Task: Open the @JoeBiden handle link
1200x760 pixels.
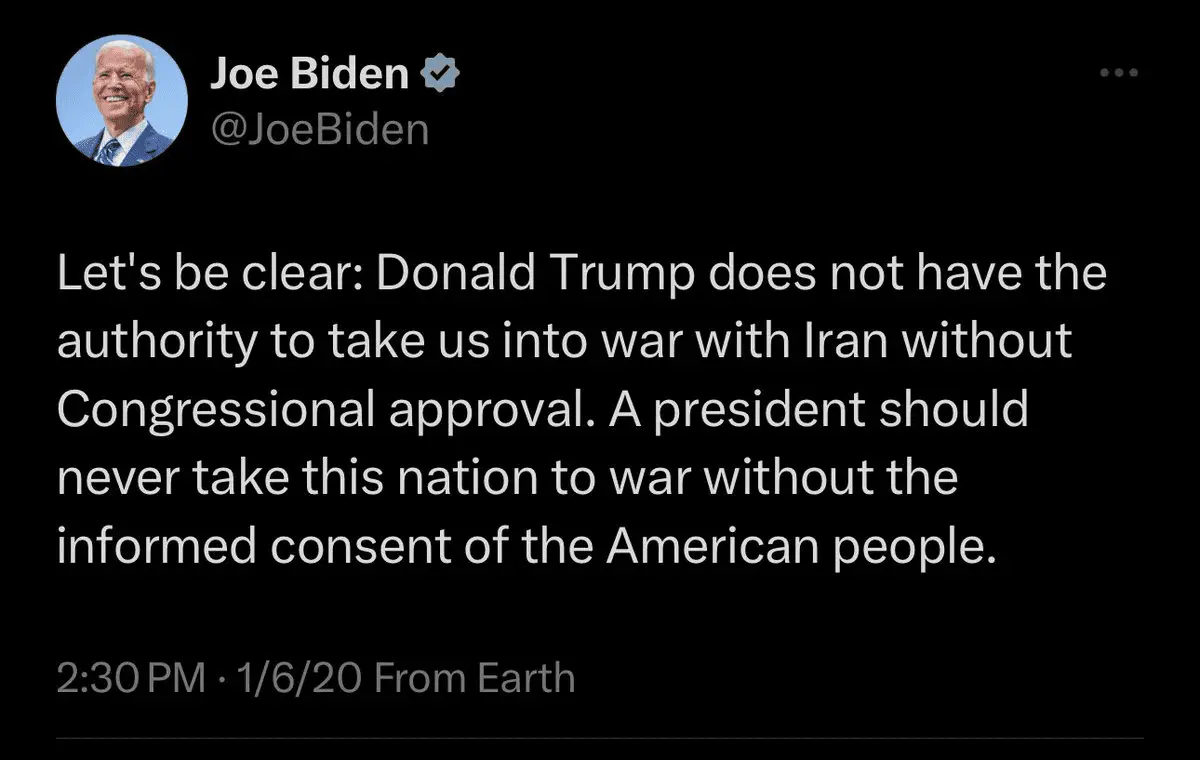Action: (x=319, y=128)
